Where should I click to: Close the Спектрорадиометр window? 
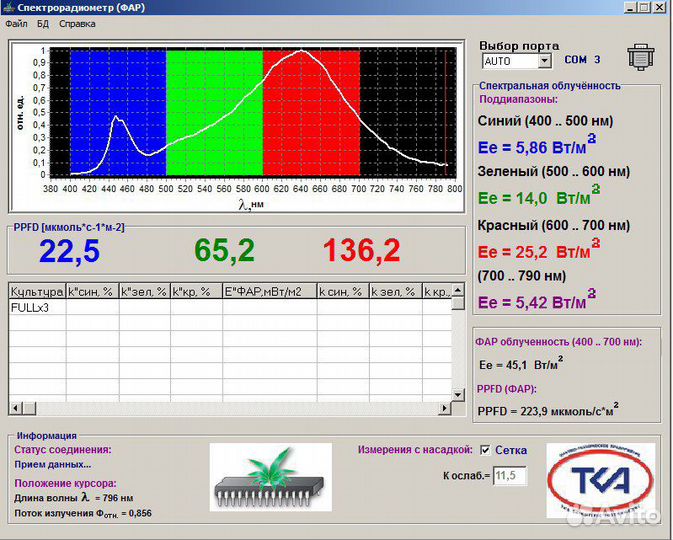pyautogui.click(x=657, y=7)
